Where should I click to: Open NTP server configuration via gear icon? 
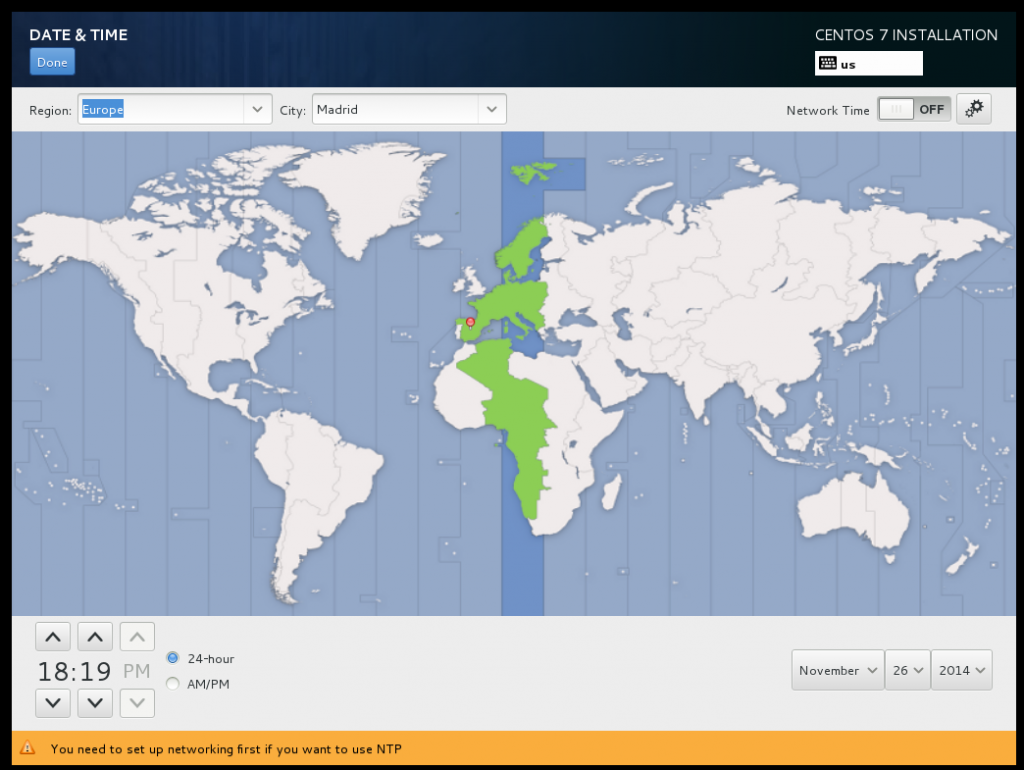[973, 108]
